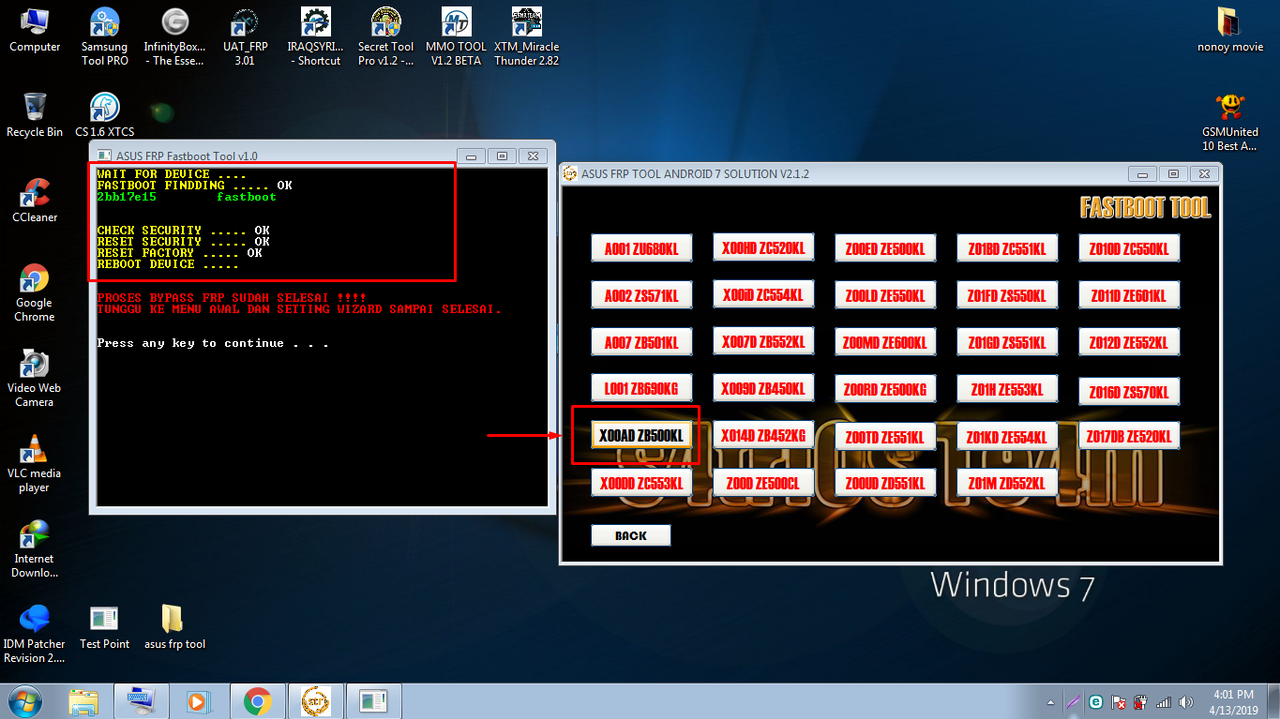Open Google Chrome desktop shortcut
The image size is (1280, 719).
click(34, 293)
